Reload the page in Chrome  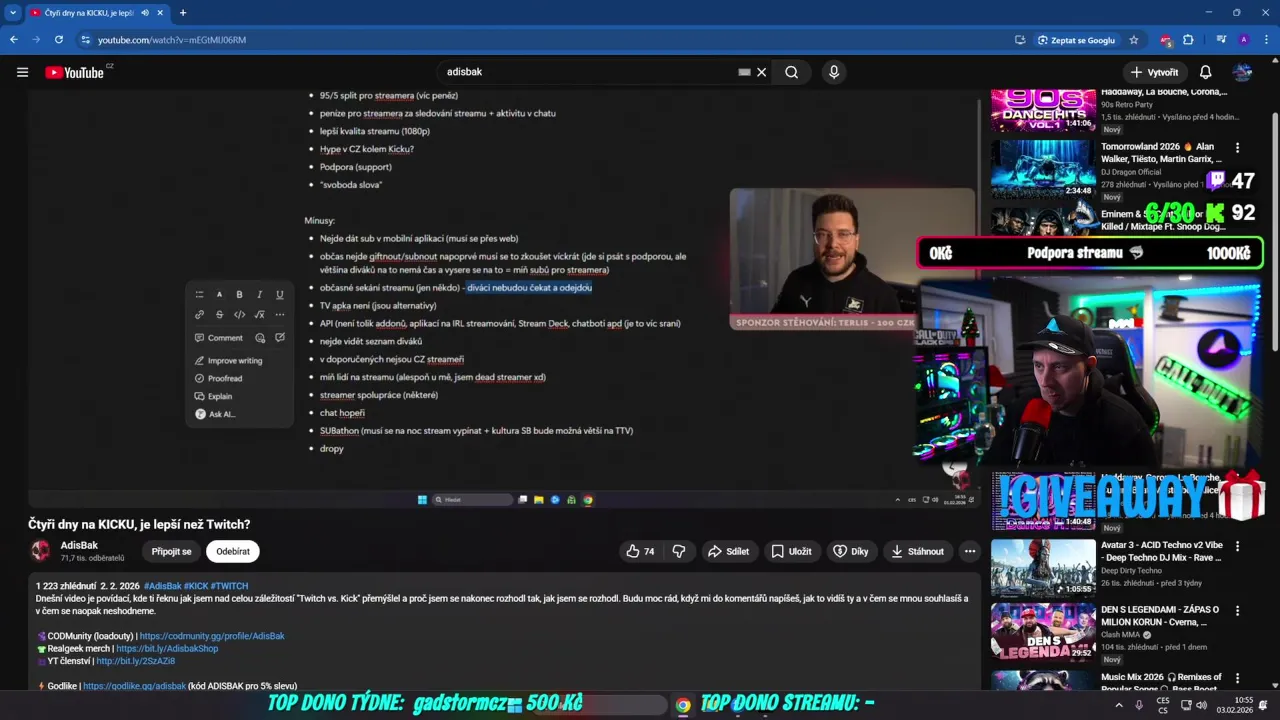pos(59,40)
